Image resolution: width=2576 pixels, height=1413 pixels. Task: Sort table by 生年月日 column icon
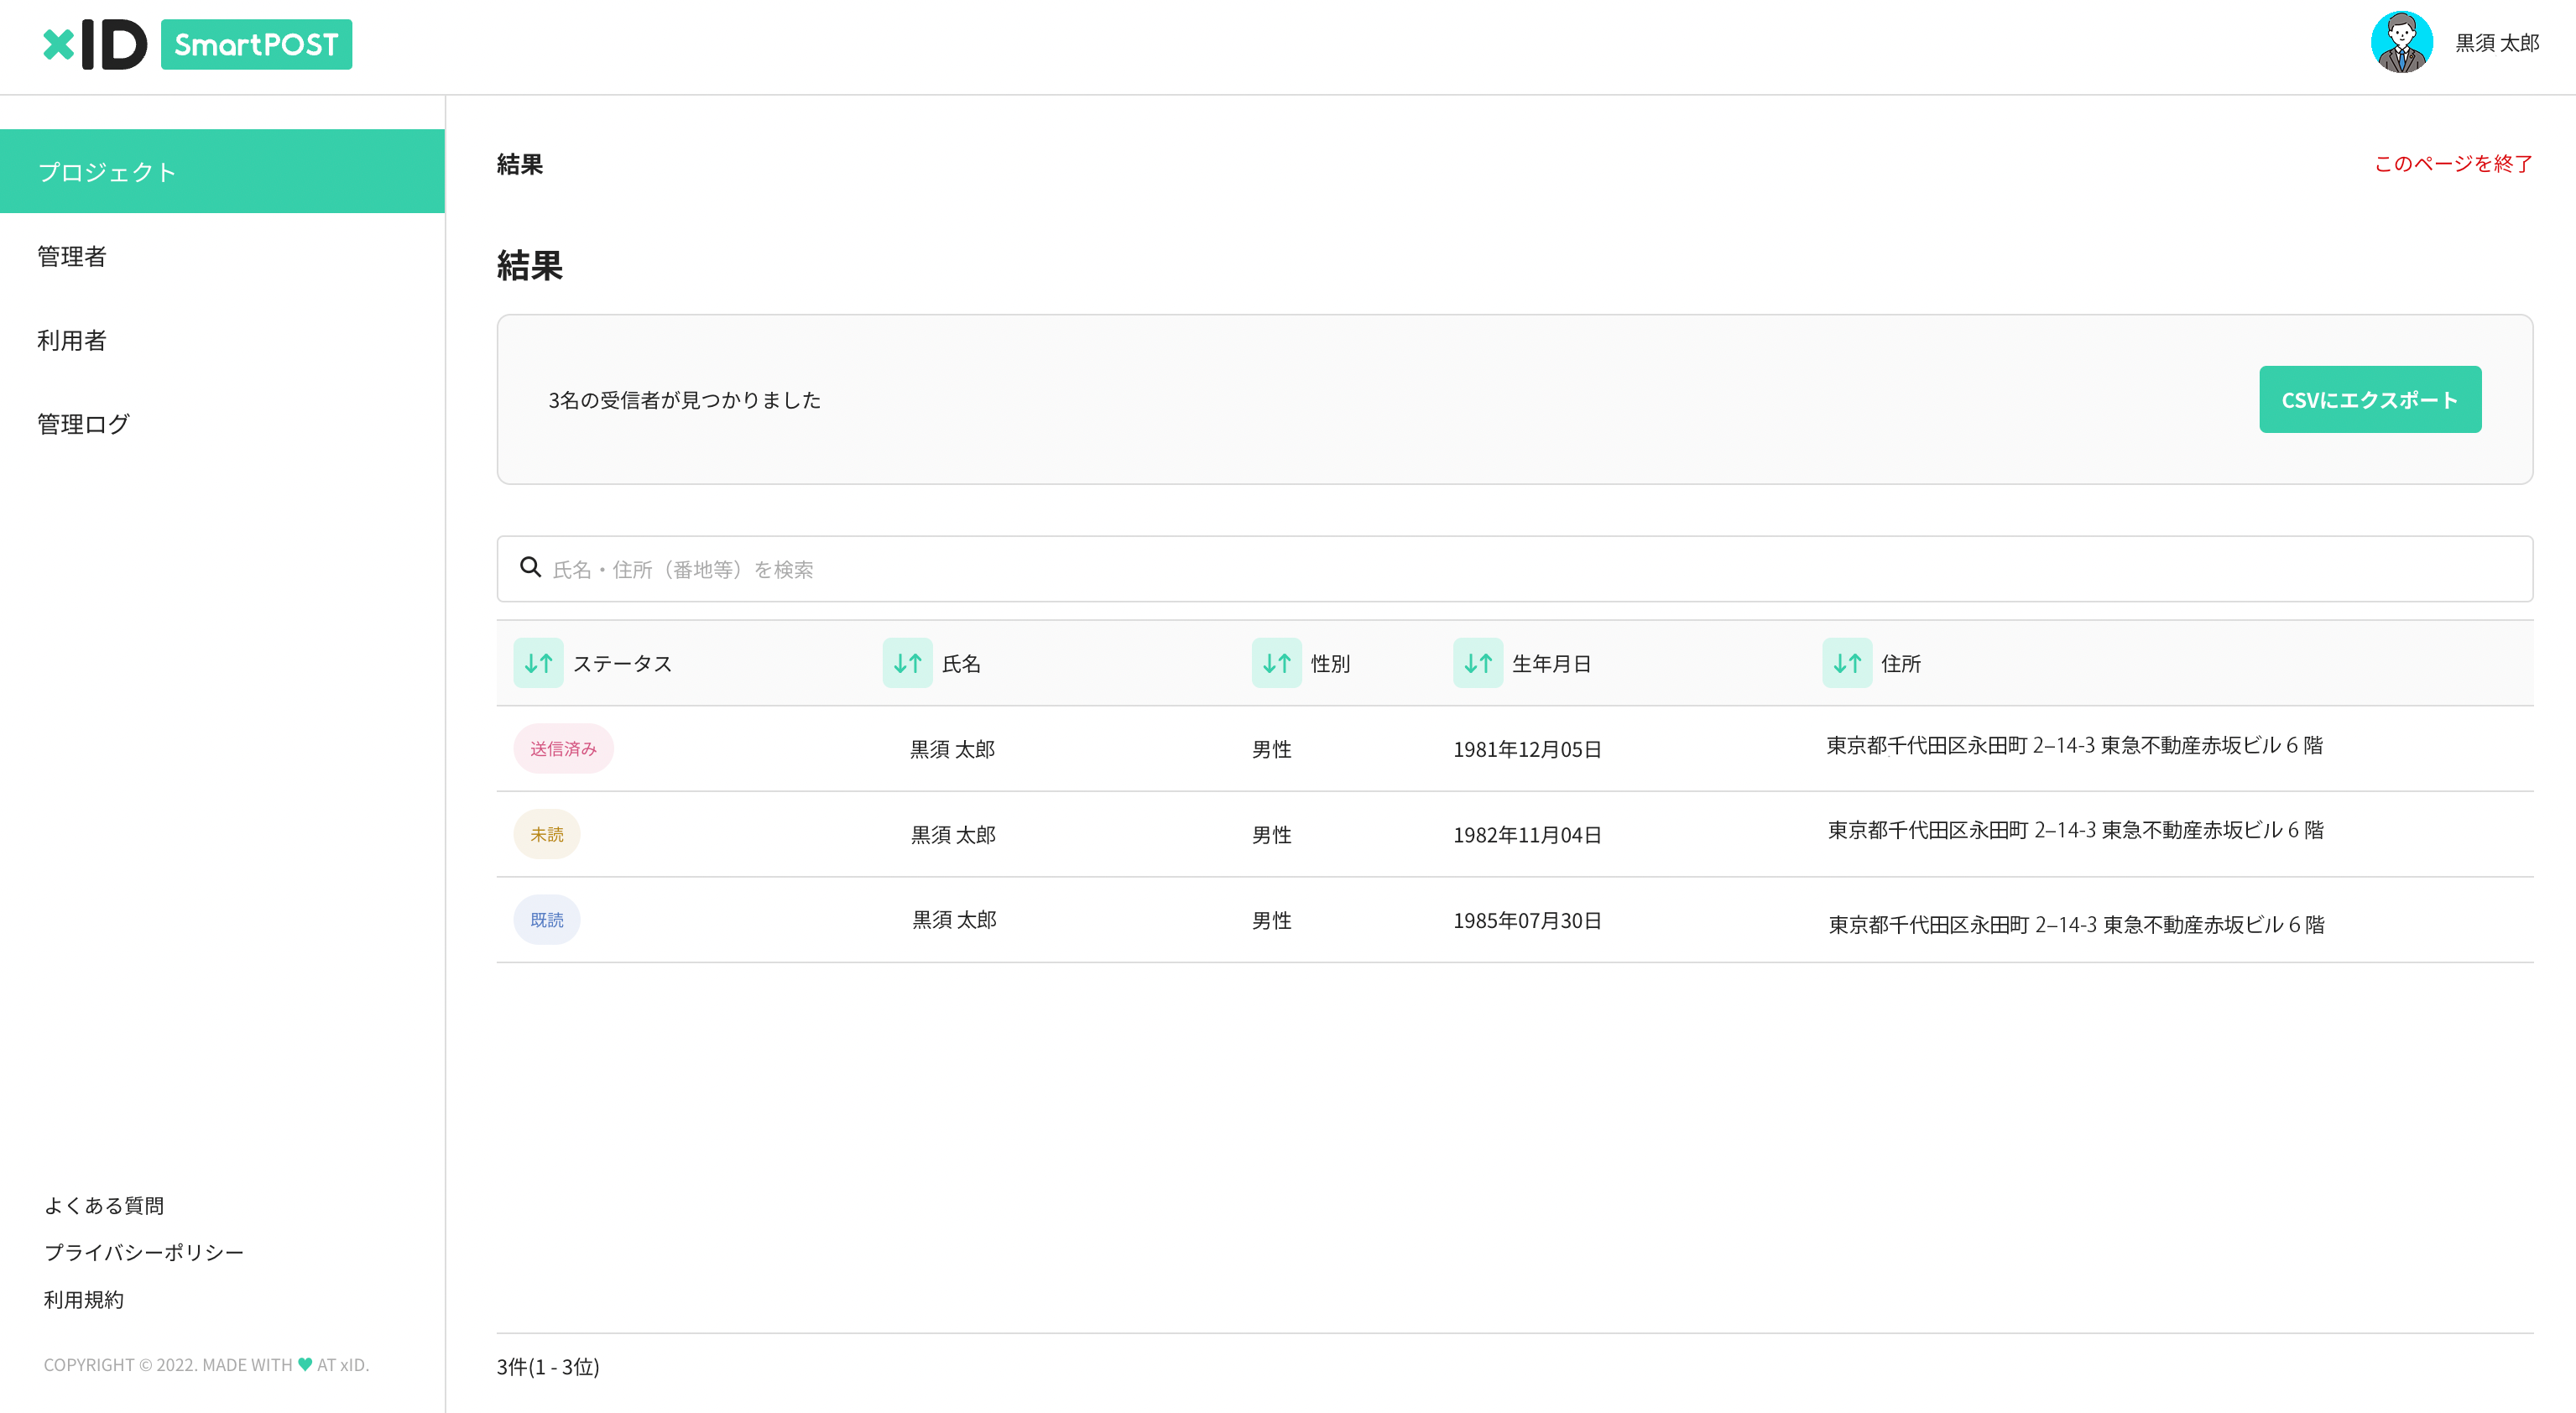pos(1477,663)
